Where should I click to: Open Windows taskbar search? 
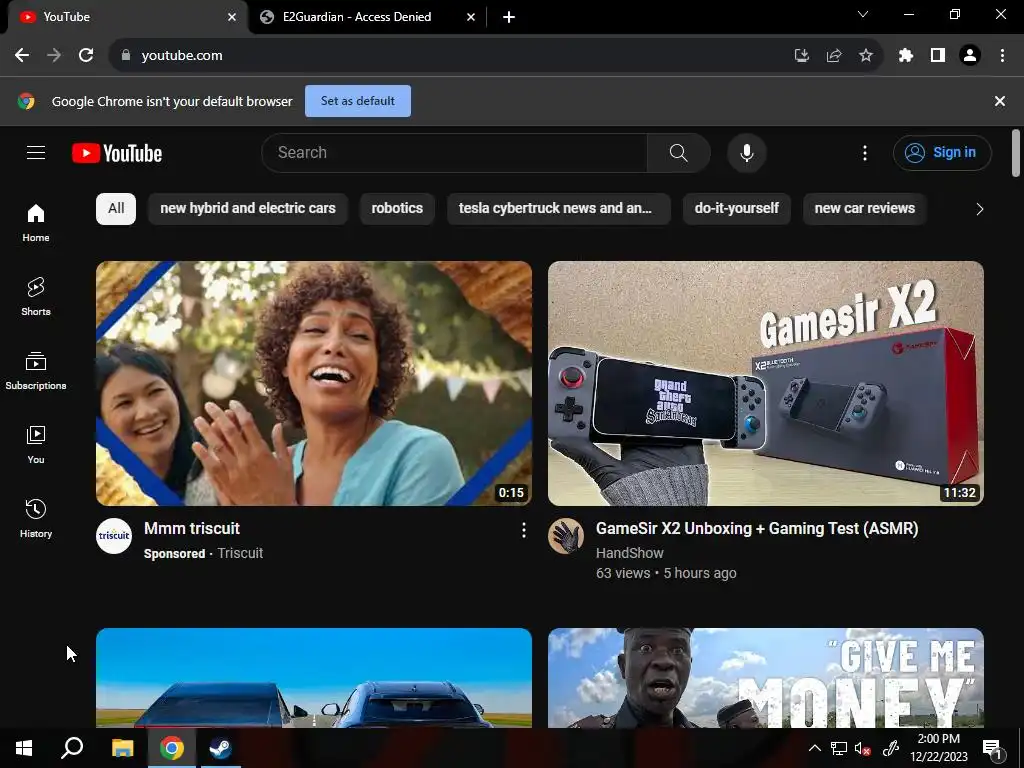[72, 748]
